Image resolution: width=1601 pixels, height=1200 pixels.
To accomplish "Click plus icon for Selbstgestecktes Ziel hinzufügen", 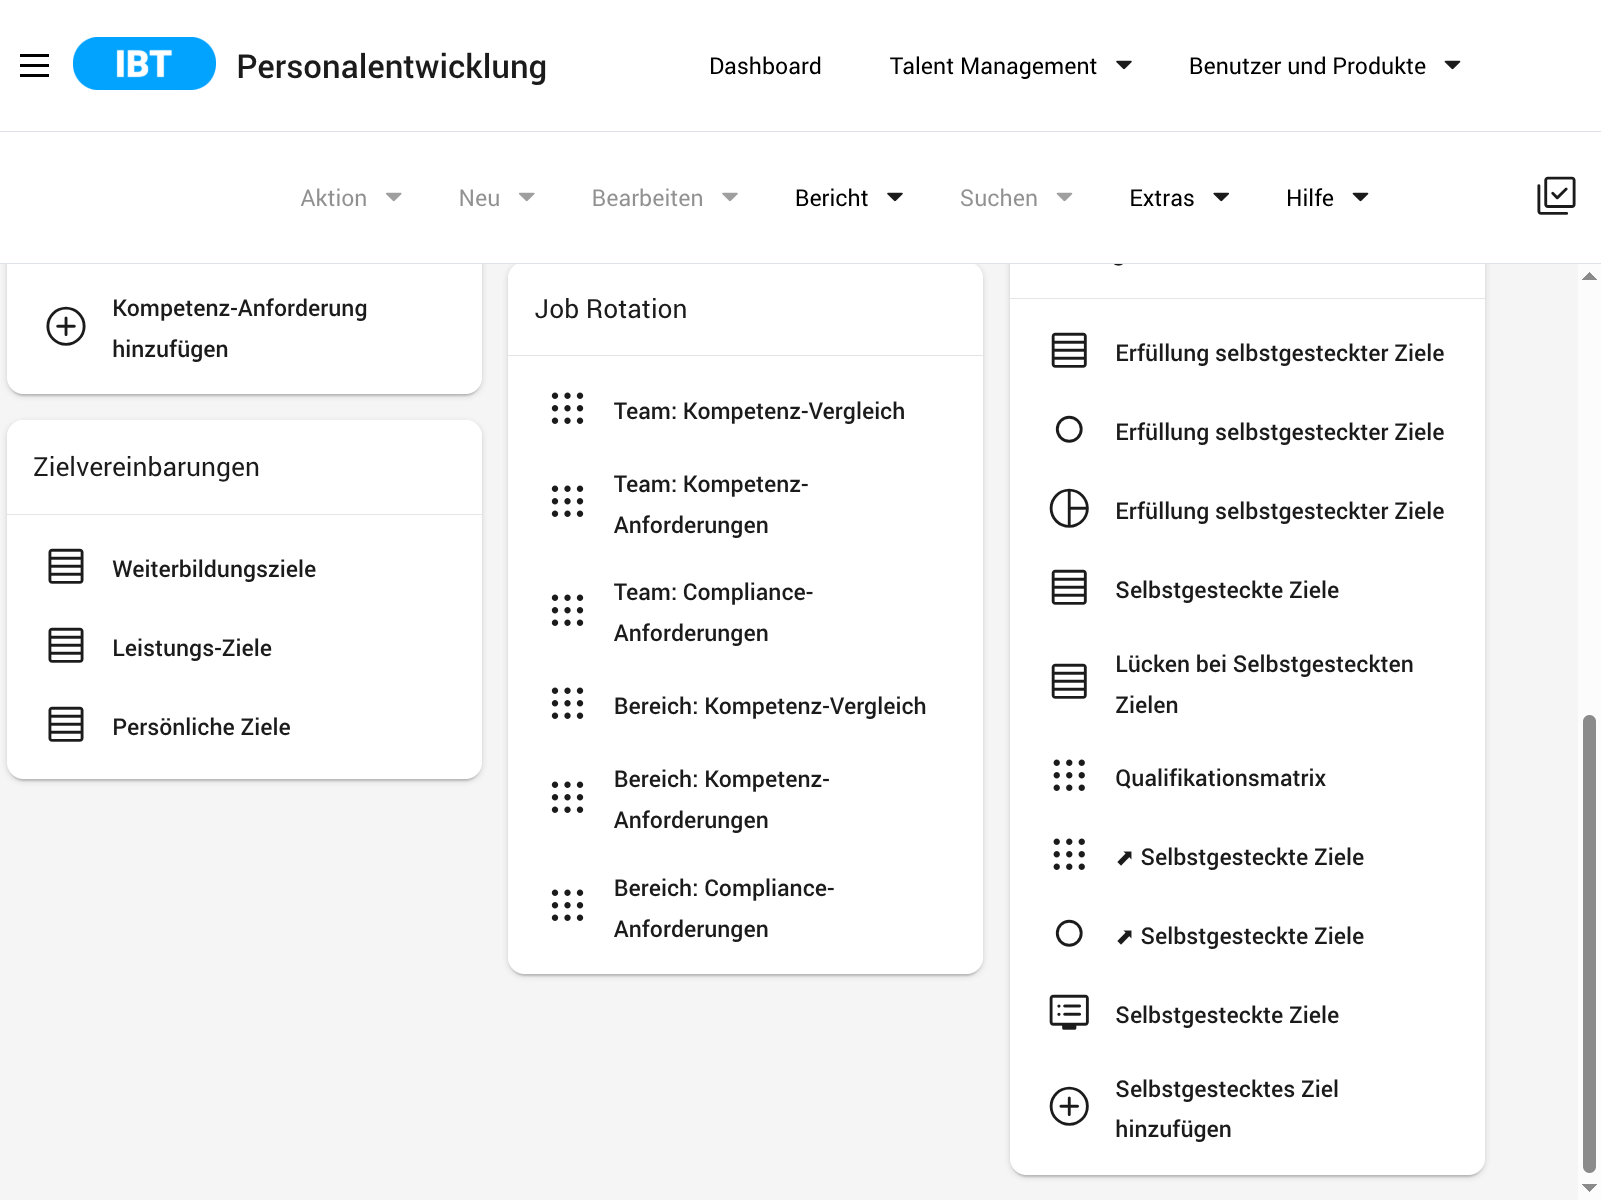I will (x=1069, y=1107).
